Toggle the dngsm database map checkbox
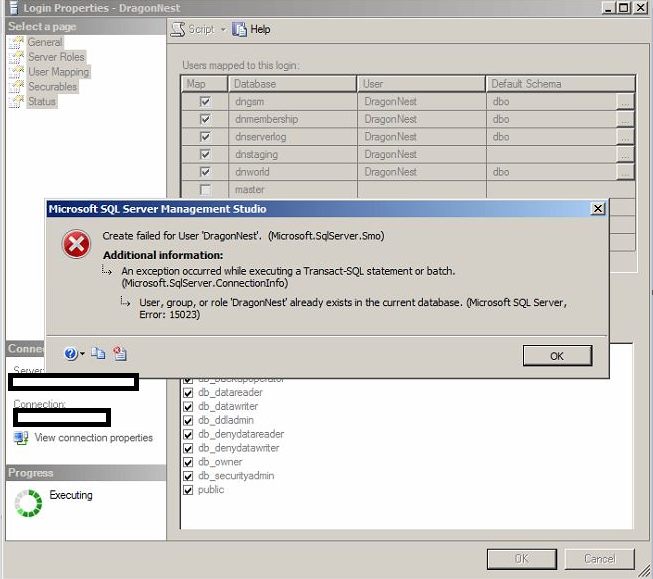Screen dimensions: 653x579 coord(205,102)
